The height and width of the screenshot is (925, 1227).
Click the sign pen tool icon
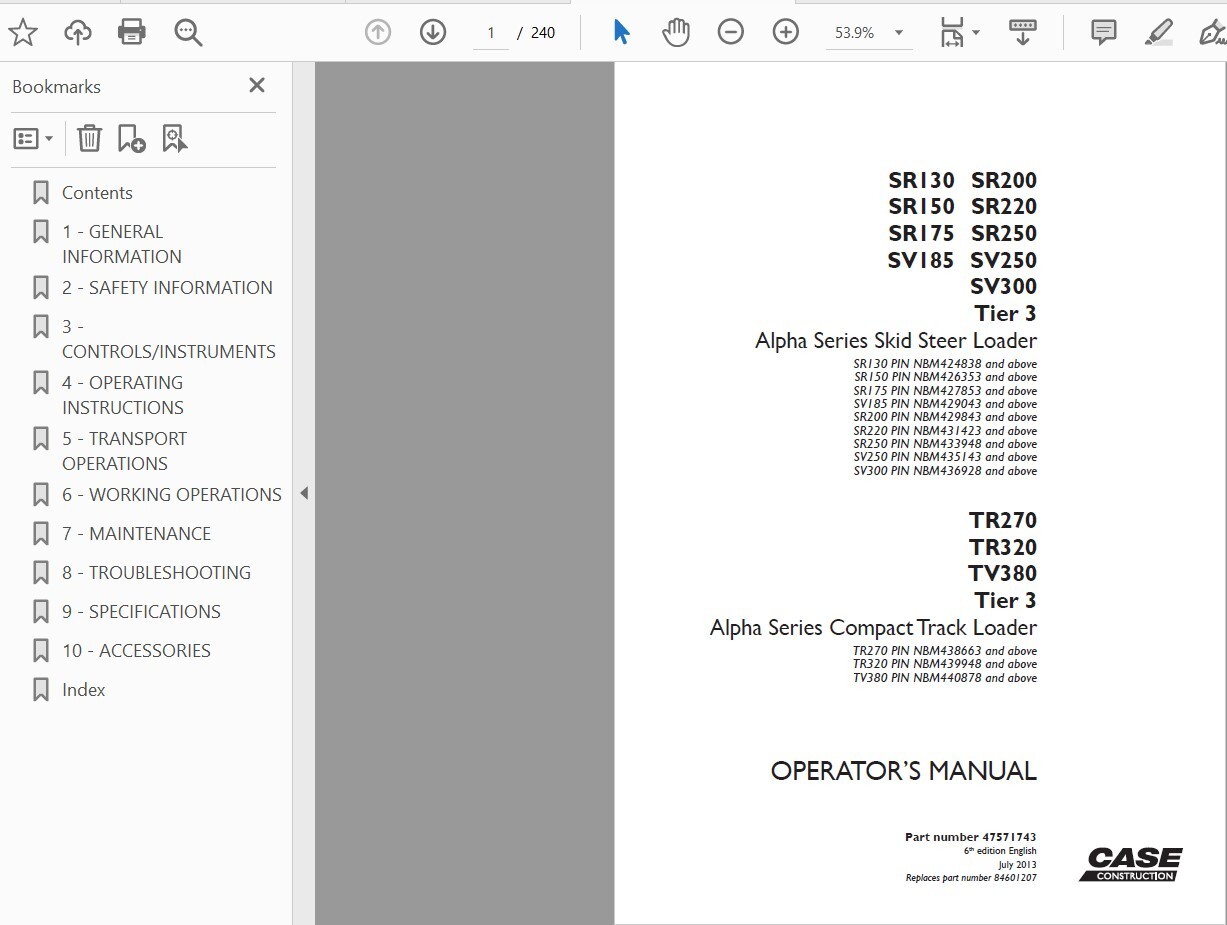pos(1212,33)
